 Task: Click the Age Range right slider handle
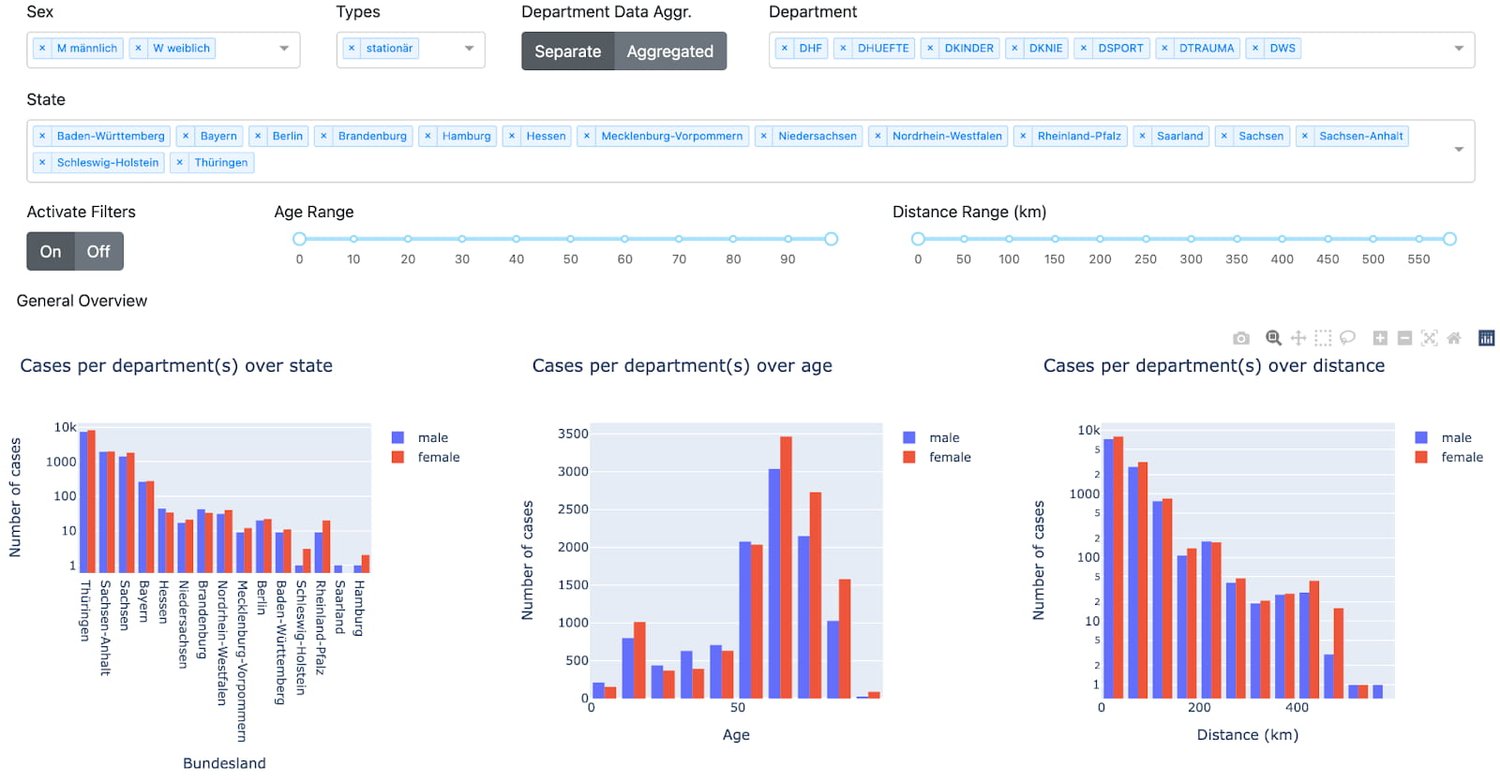831,239
